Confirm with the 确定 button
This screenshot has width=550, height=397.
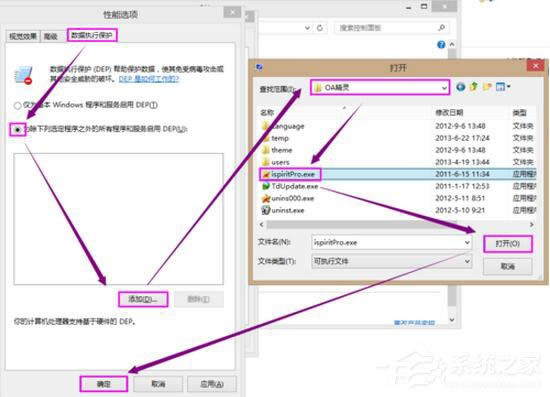103,384
